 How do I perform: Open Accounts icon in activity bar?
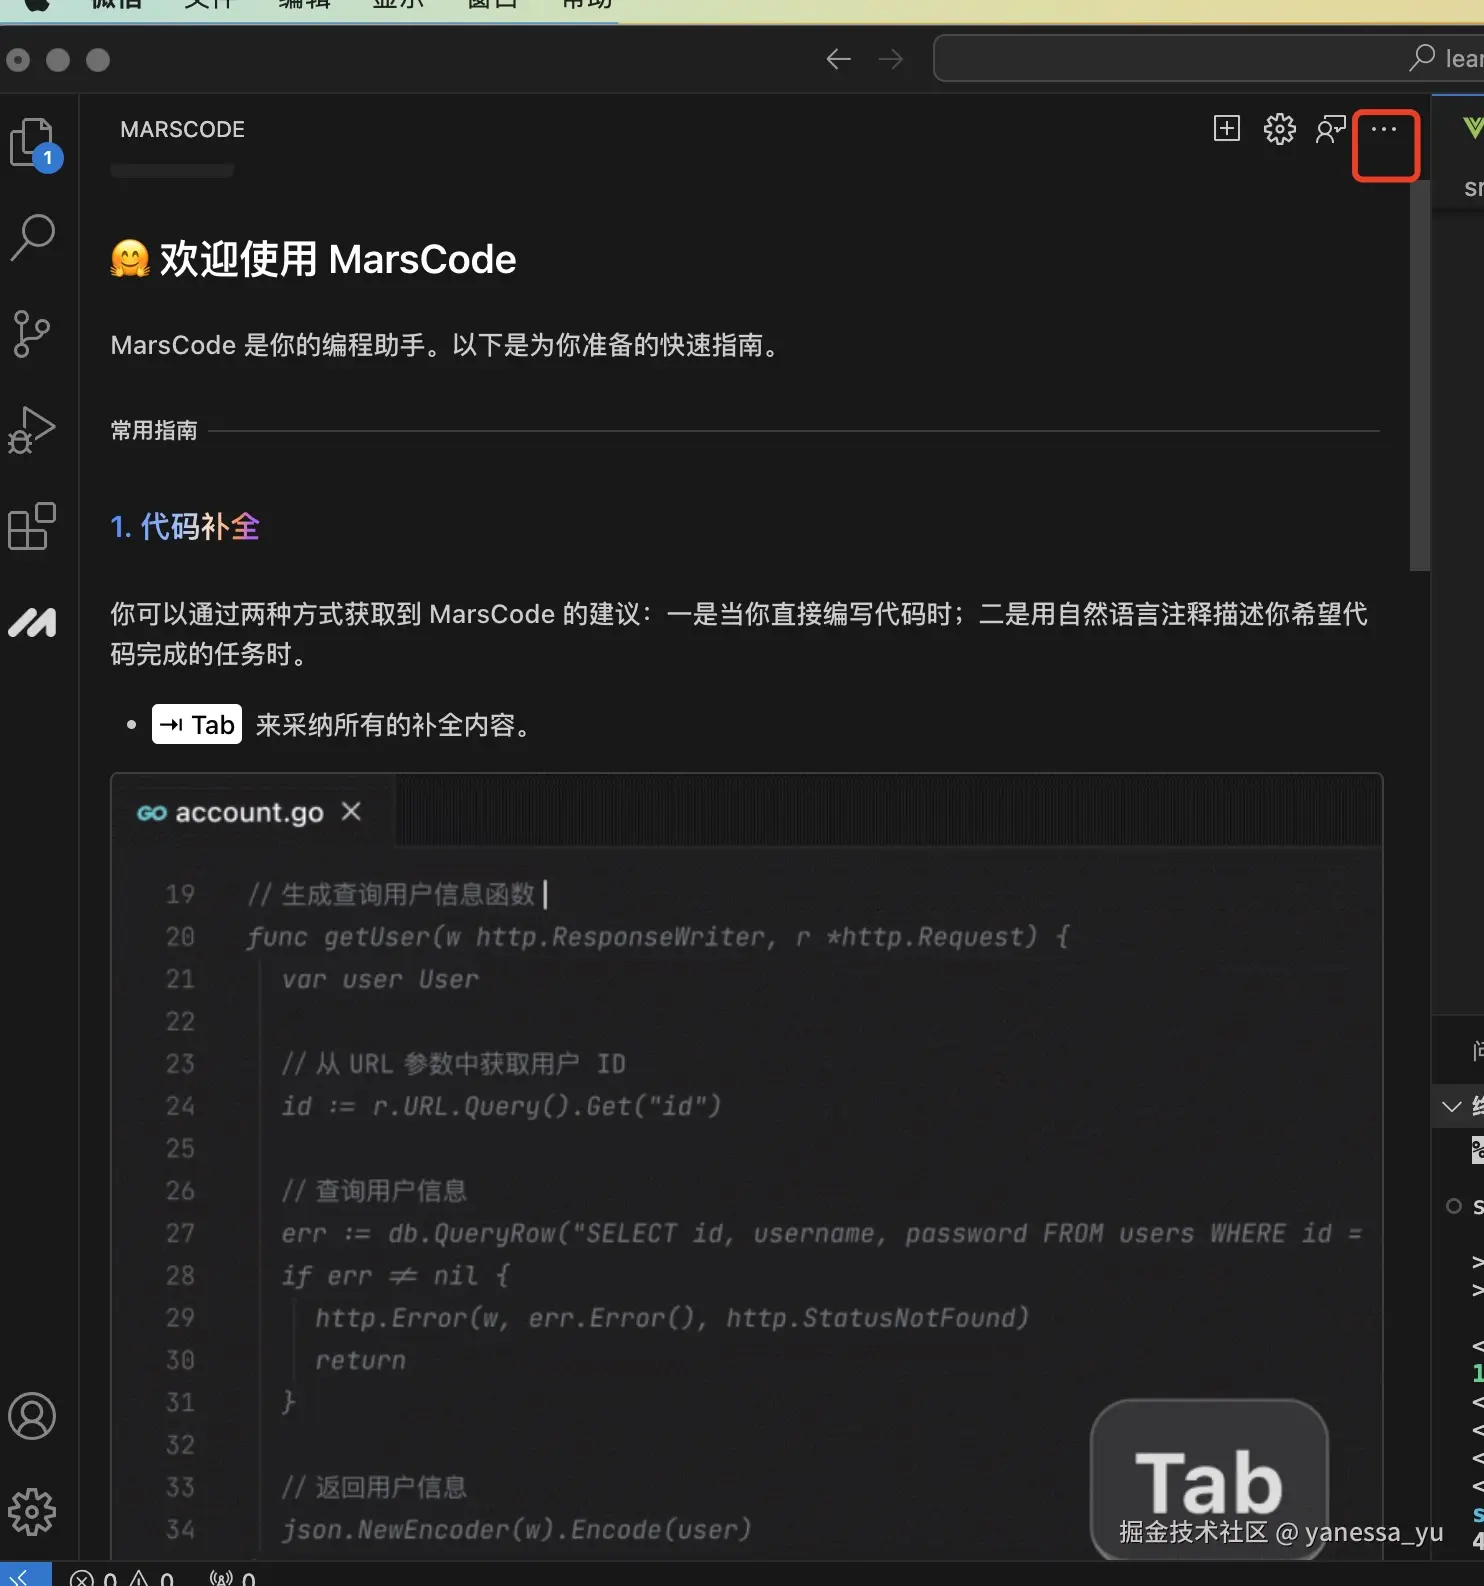tap(32, 1416)
